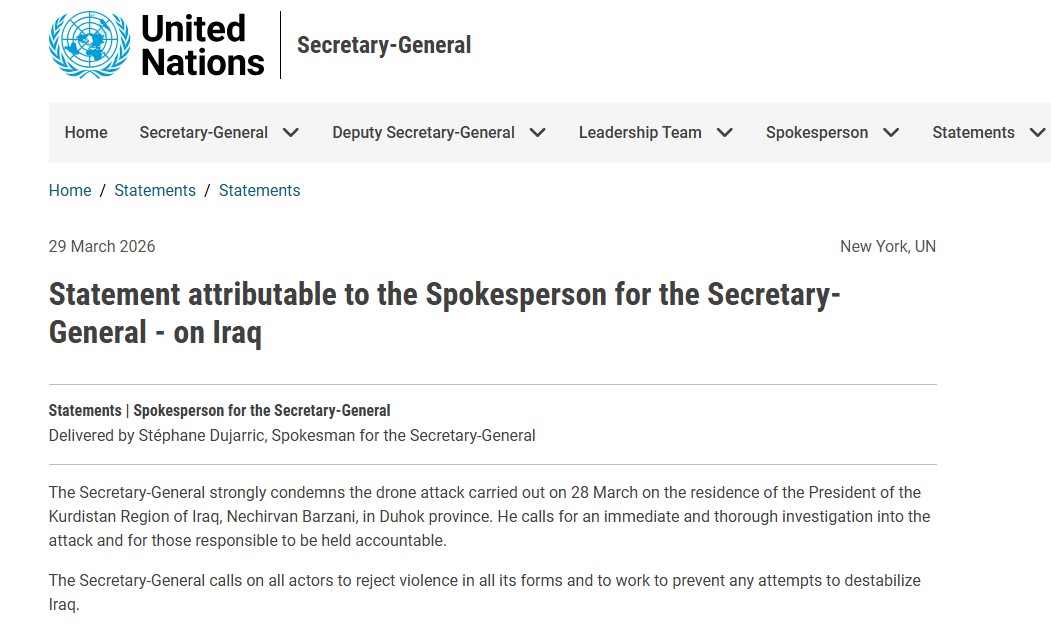Expand the Deputy Secretary-General dropdown chevron

(537, 133)
